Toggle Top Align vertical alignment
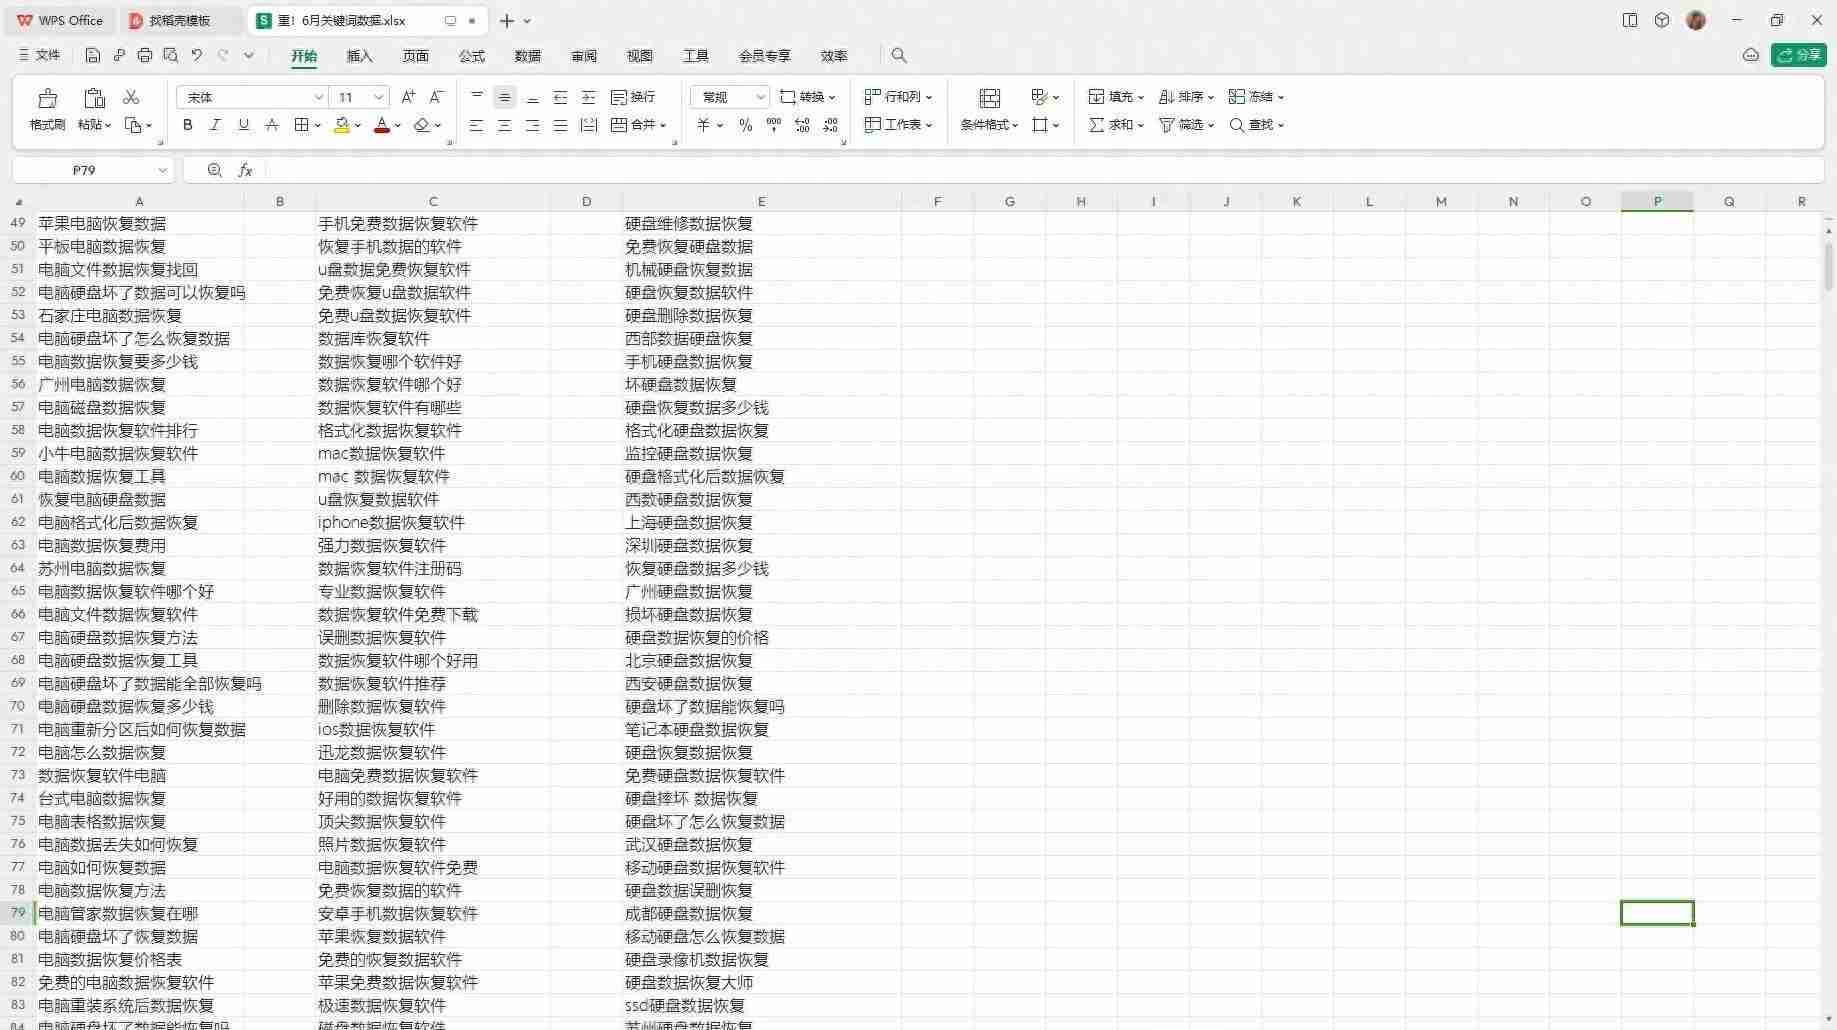The height and width of the screenshot is (1030, 1837). pyautogui.click(x=476, y=97)
